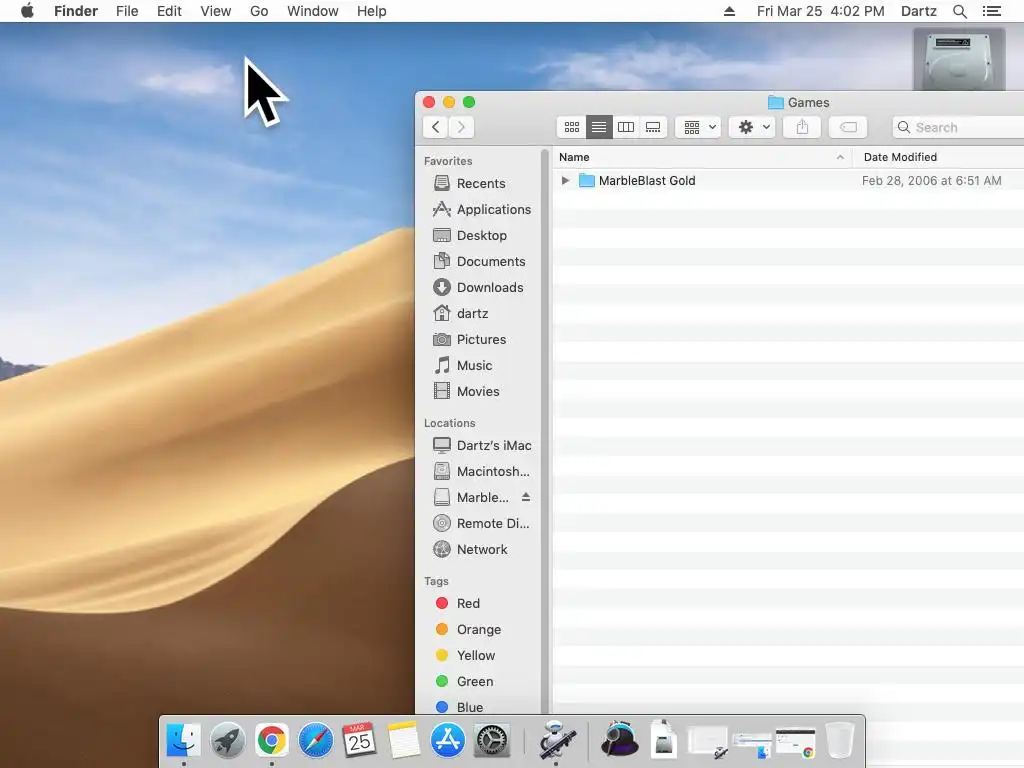Switch Finder to list view
Image resolution: width=1024 pixels, height=768 pixels.
pos(599,127)
